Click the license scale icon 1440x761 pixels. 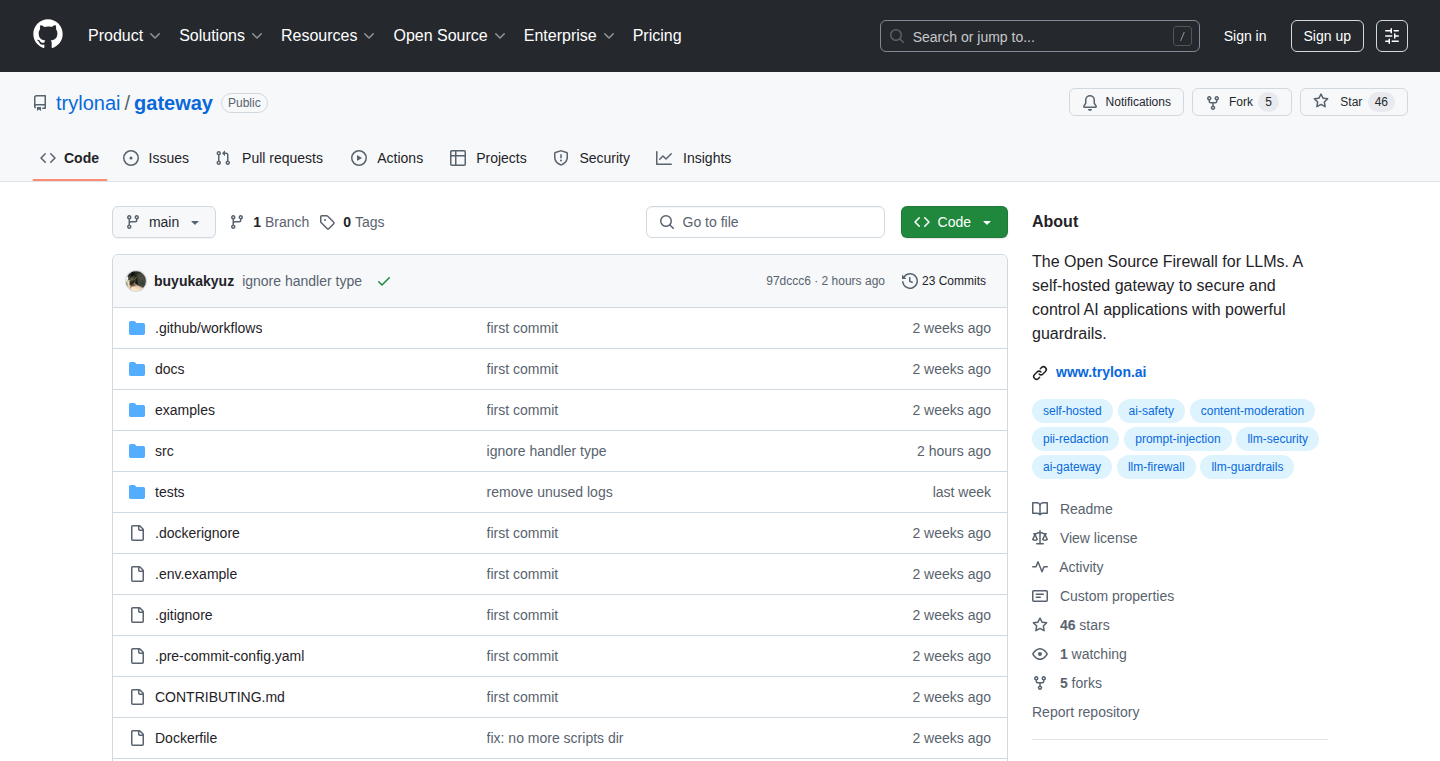(x=1040, y=538)
